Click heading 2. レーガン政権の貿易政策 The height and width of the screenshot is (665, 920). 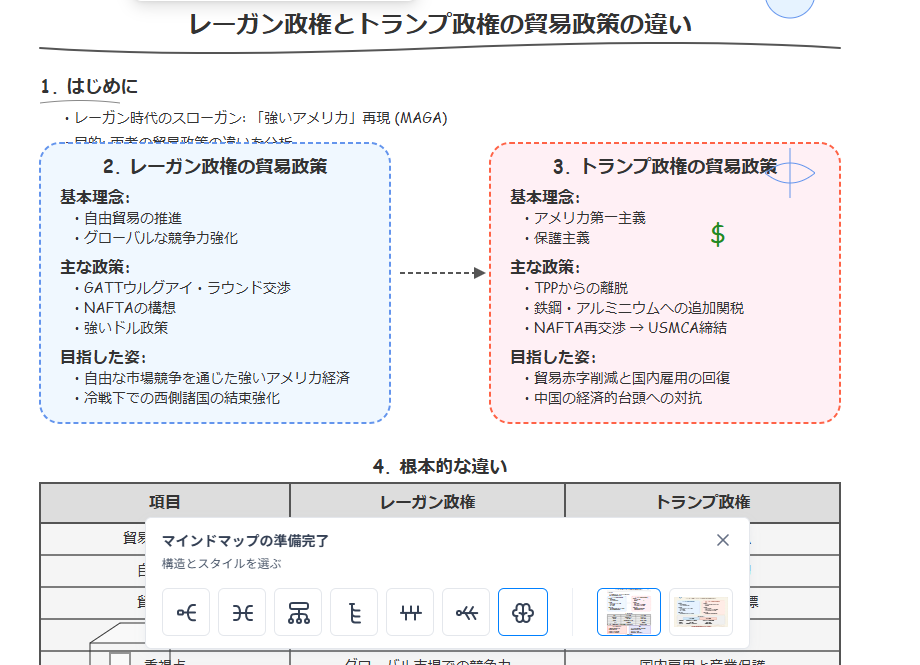pyautogui.click(x=215, y=166)
